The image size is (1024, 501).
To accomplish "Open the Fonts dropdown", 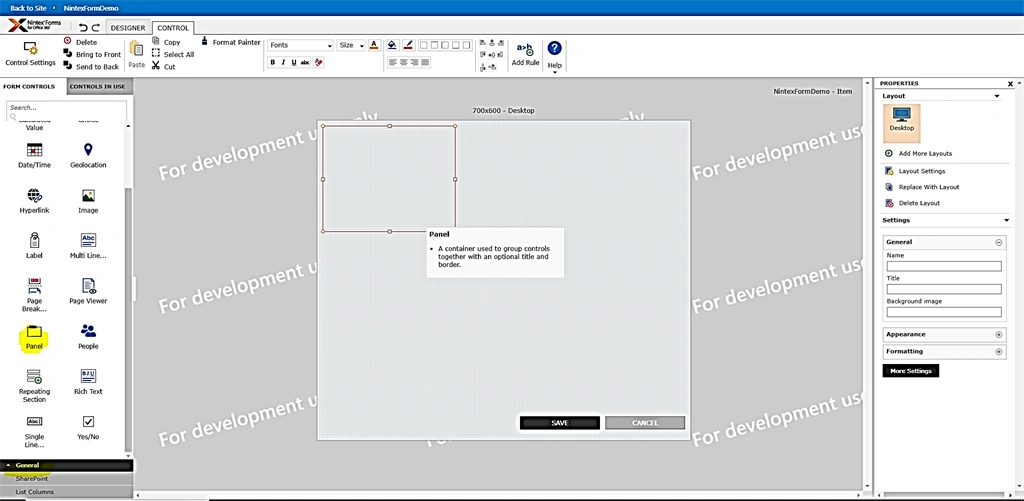I will (x=300, y=45).
